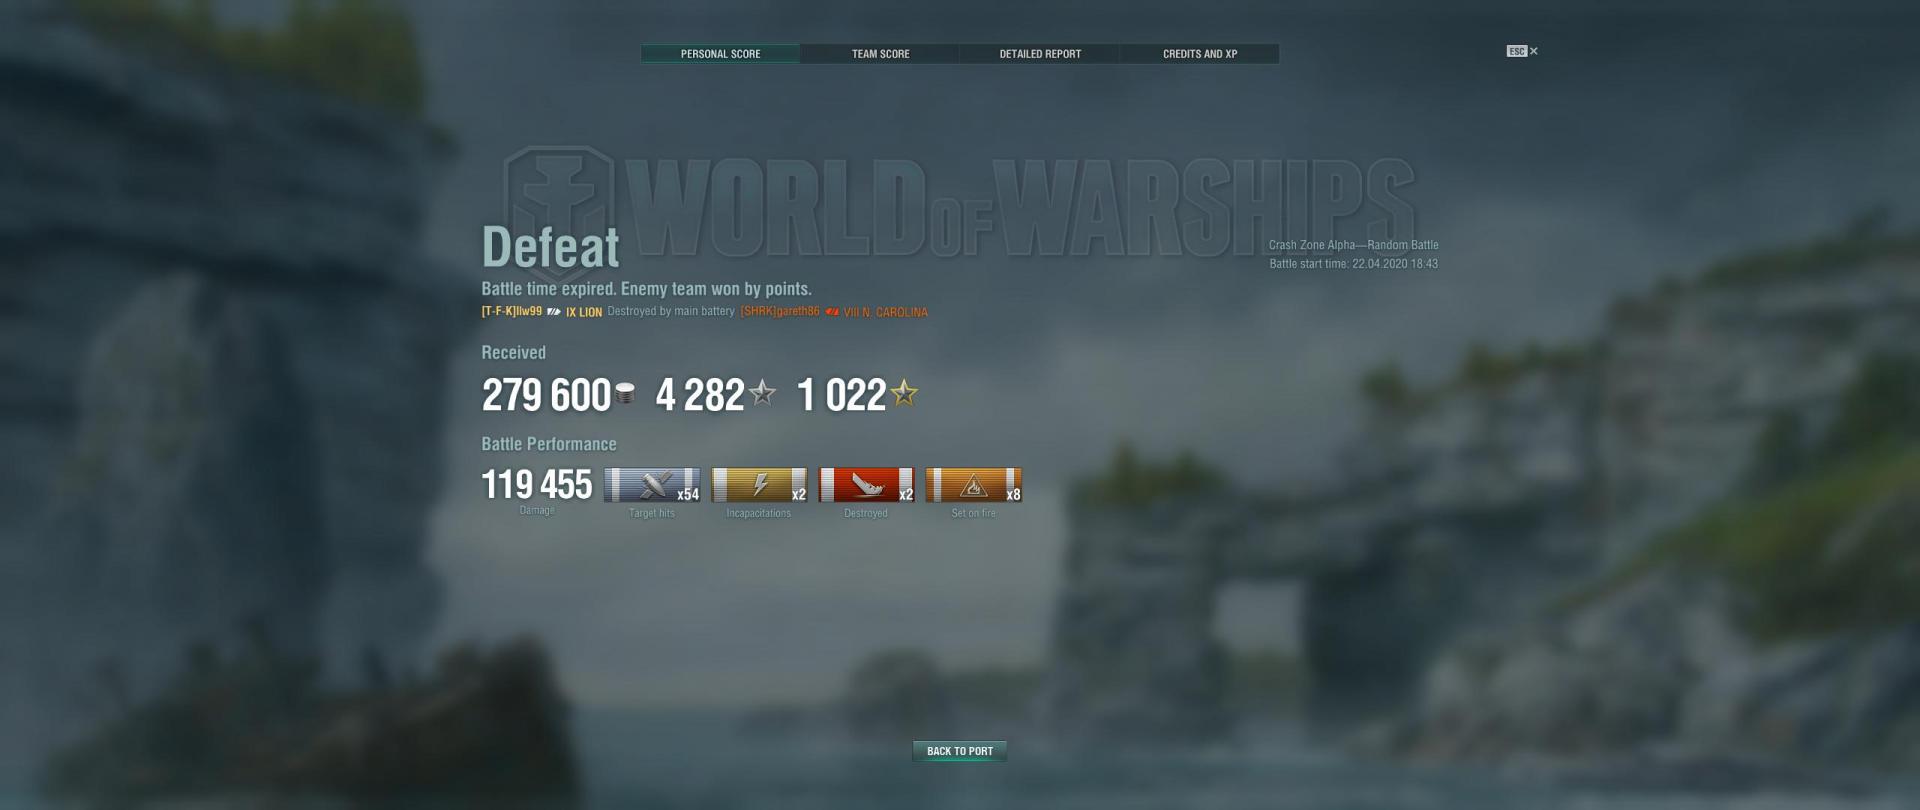Click the IX LION ship label
1920x810 pixels.
(584, 312)
